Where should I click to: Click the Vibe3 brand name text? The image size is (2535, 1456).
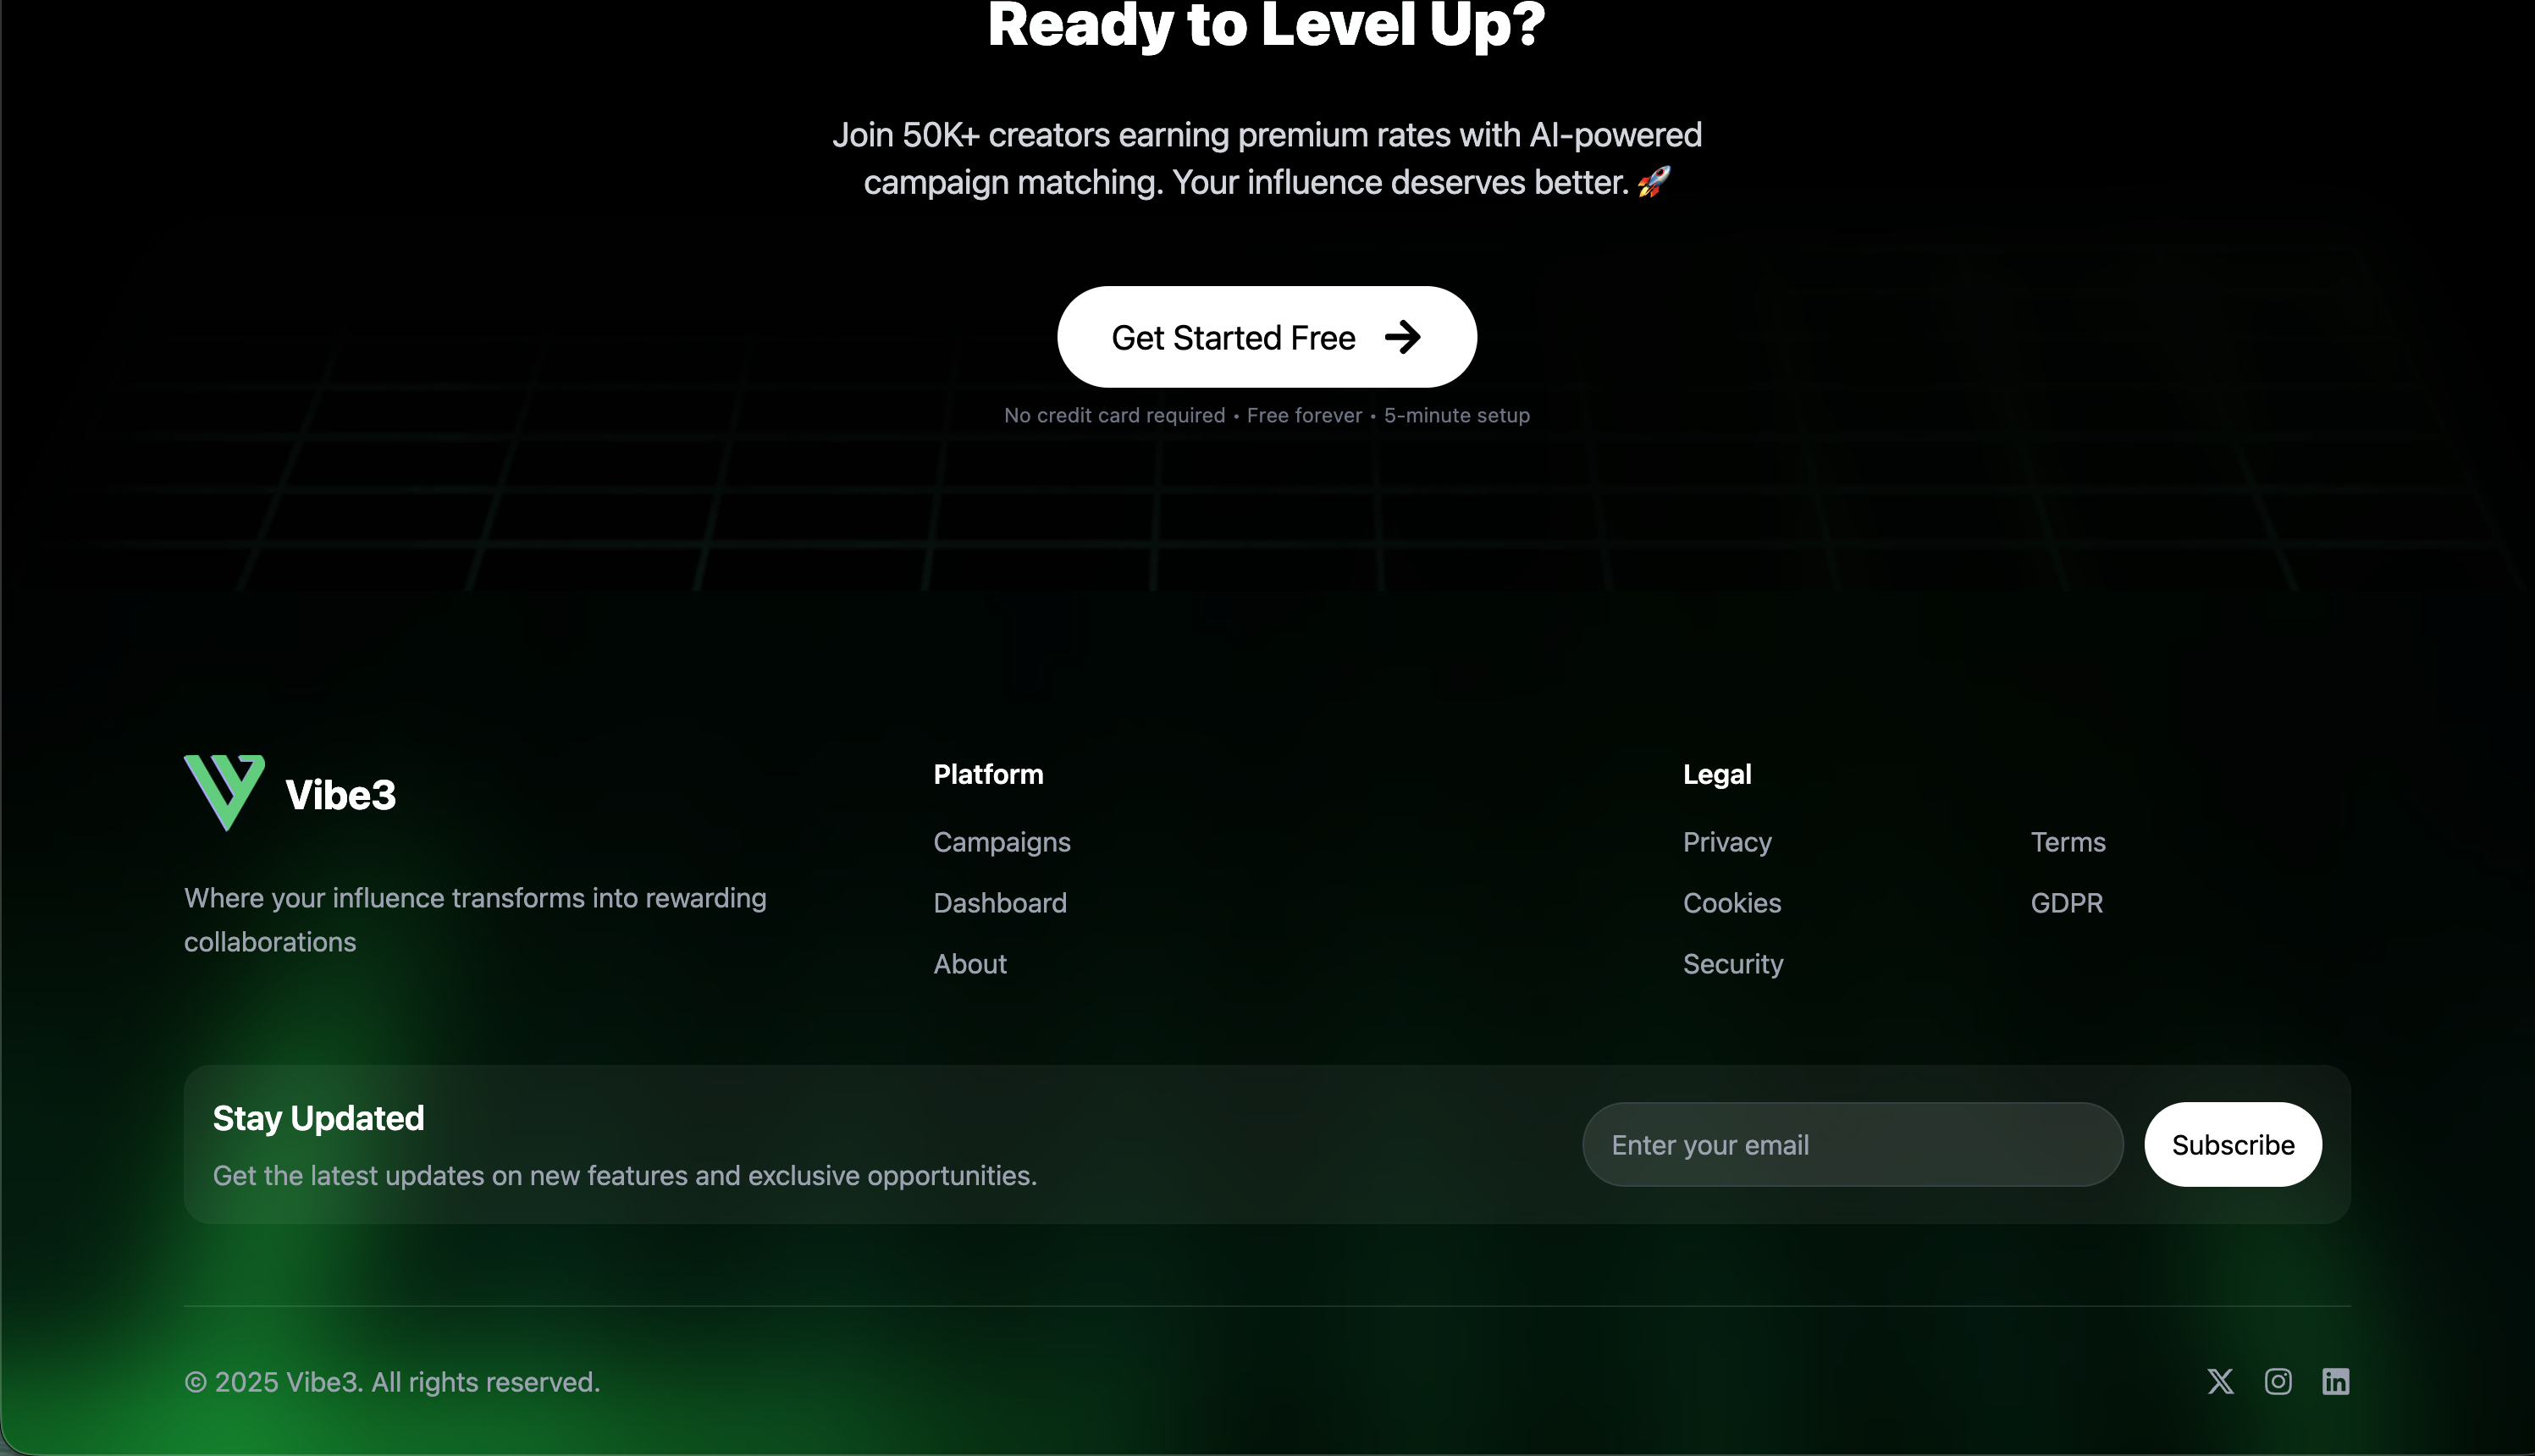[340, 795]
